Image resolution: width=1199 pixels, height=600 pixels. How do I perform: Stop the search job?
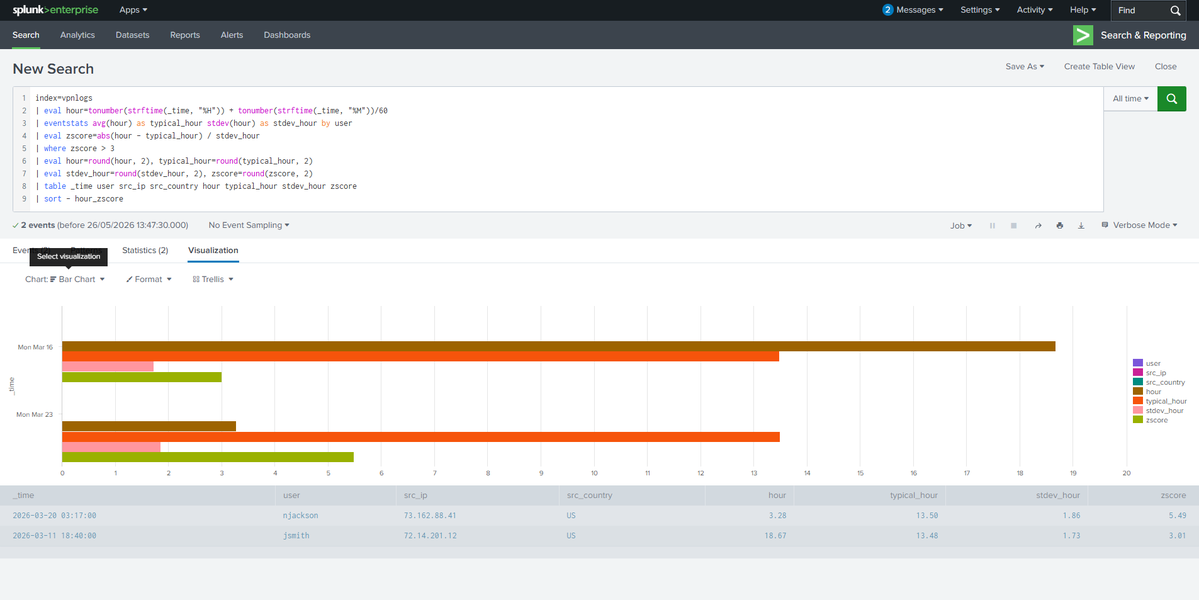click(1014, 225)
